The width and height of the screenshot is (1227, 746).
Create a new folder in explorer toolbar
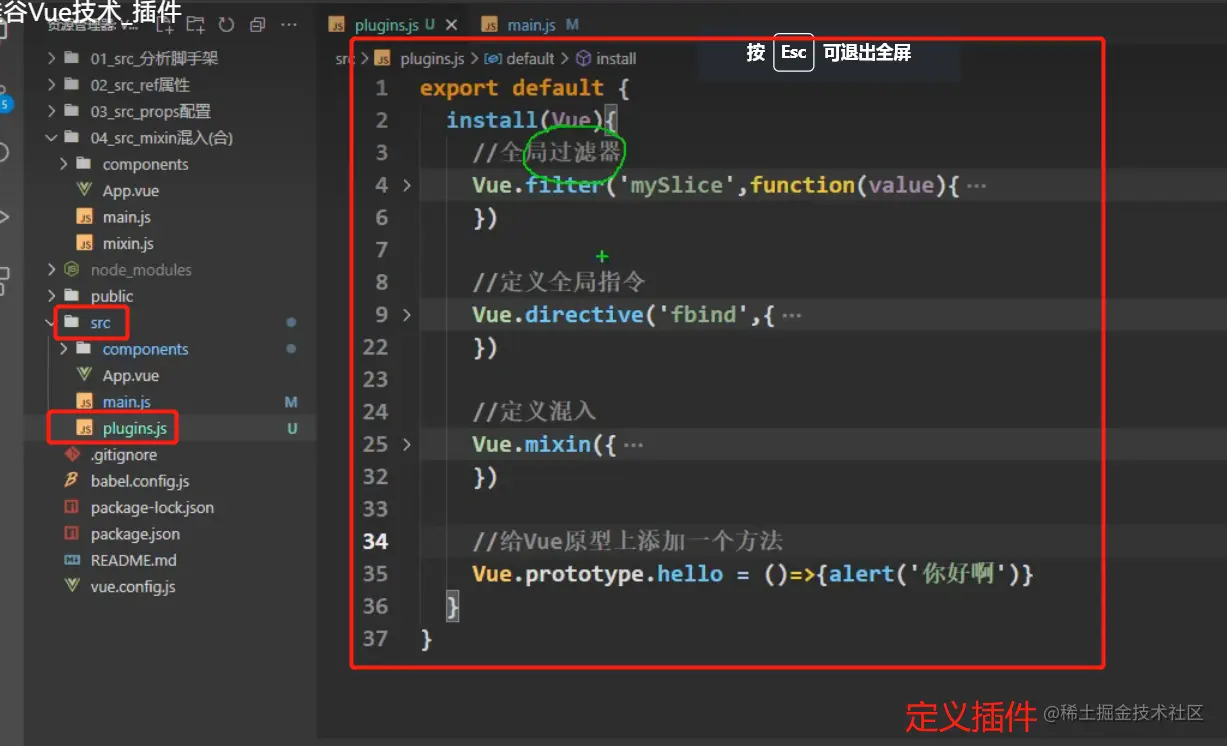196,24
